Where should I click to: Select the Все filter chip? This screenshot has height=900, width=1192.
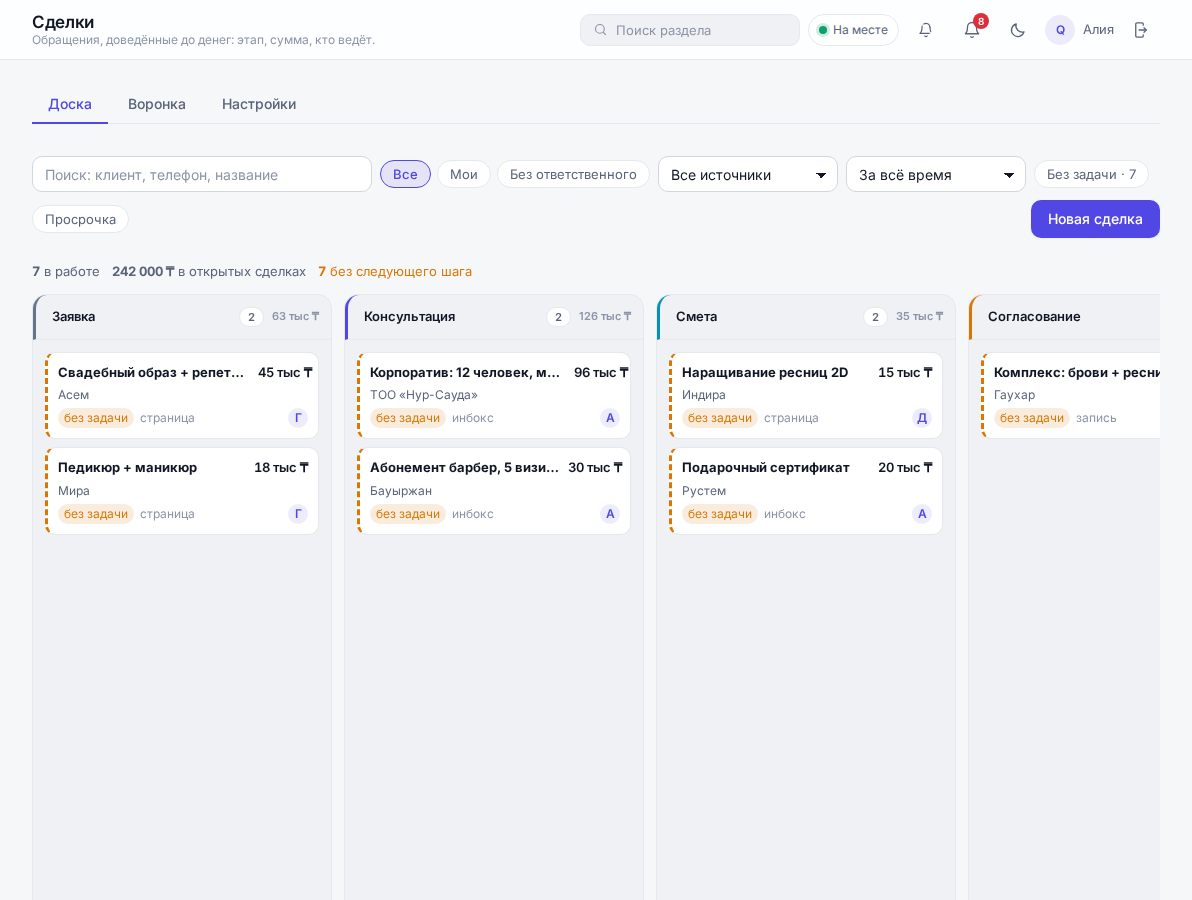(x=405, y=174)
